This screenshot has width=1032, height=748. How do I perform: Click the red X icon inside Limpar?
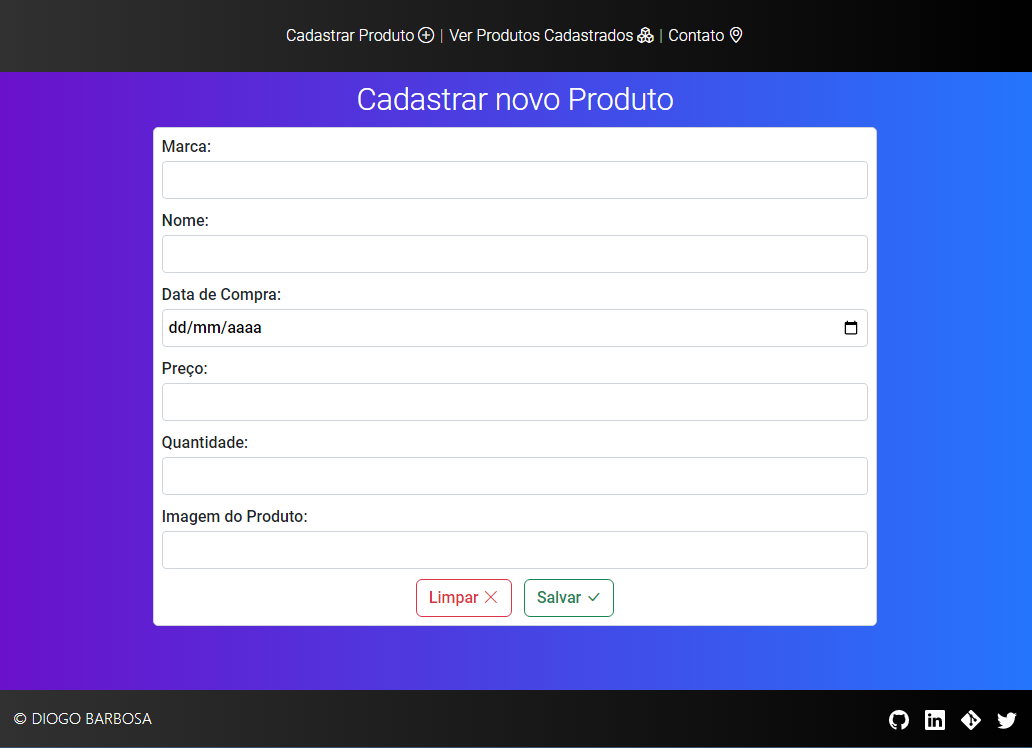491,597
